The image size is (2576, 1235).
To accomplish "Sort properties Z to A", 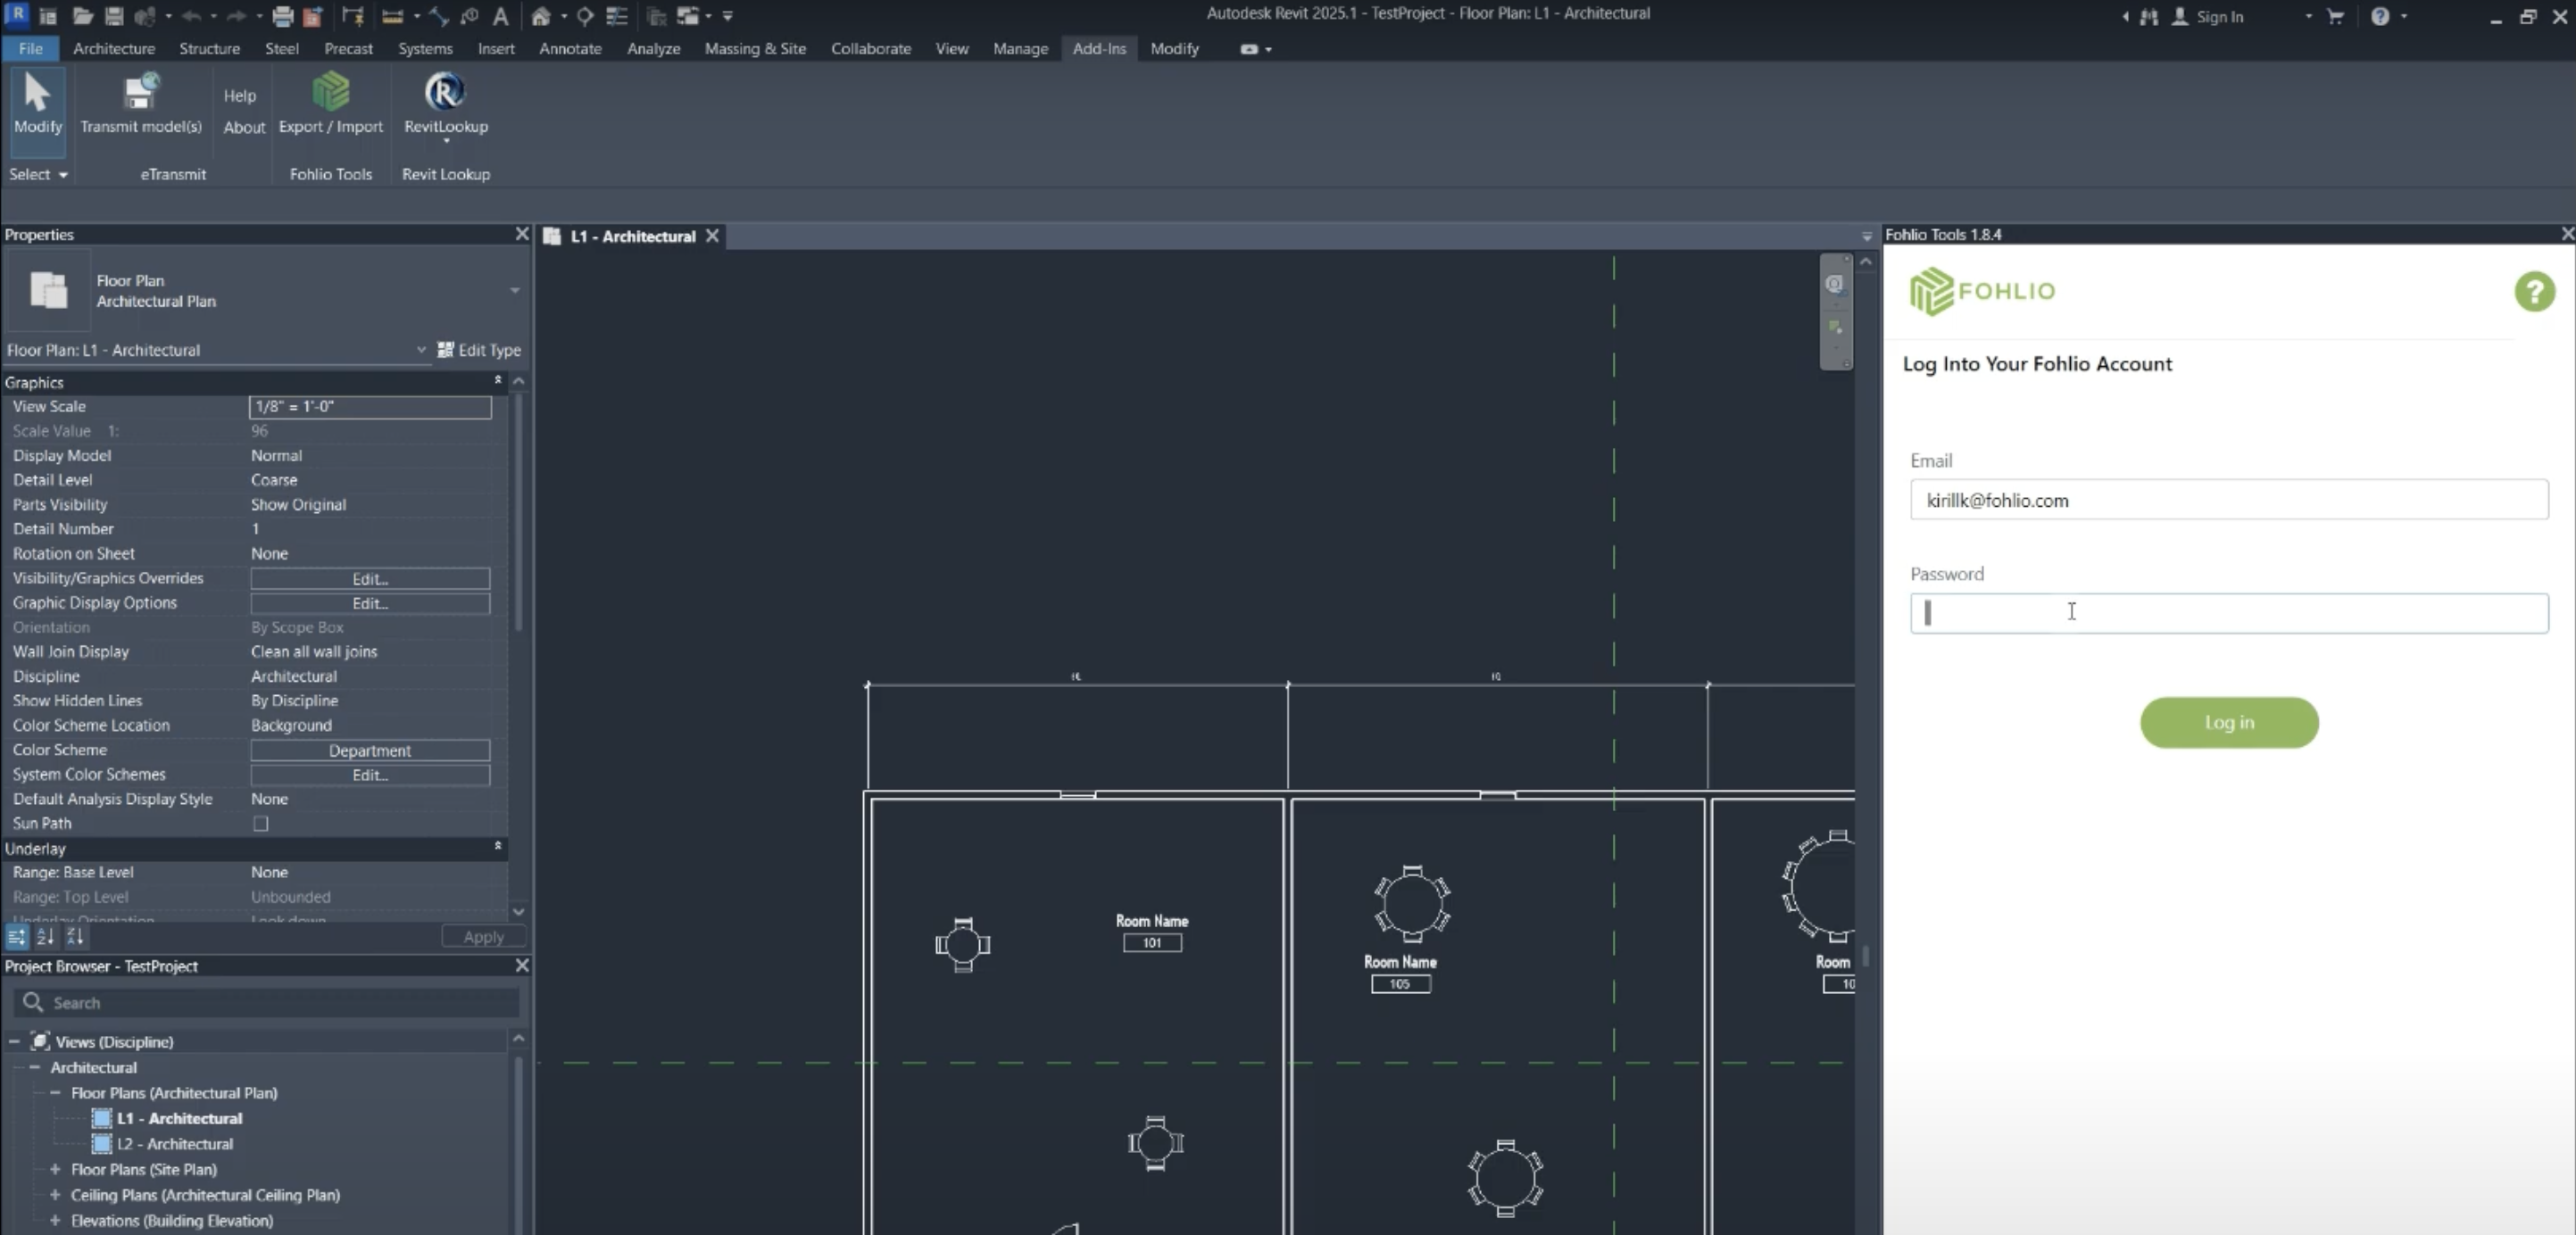I will coord(76,937).
